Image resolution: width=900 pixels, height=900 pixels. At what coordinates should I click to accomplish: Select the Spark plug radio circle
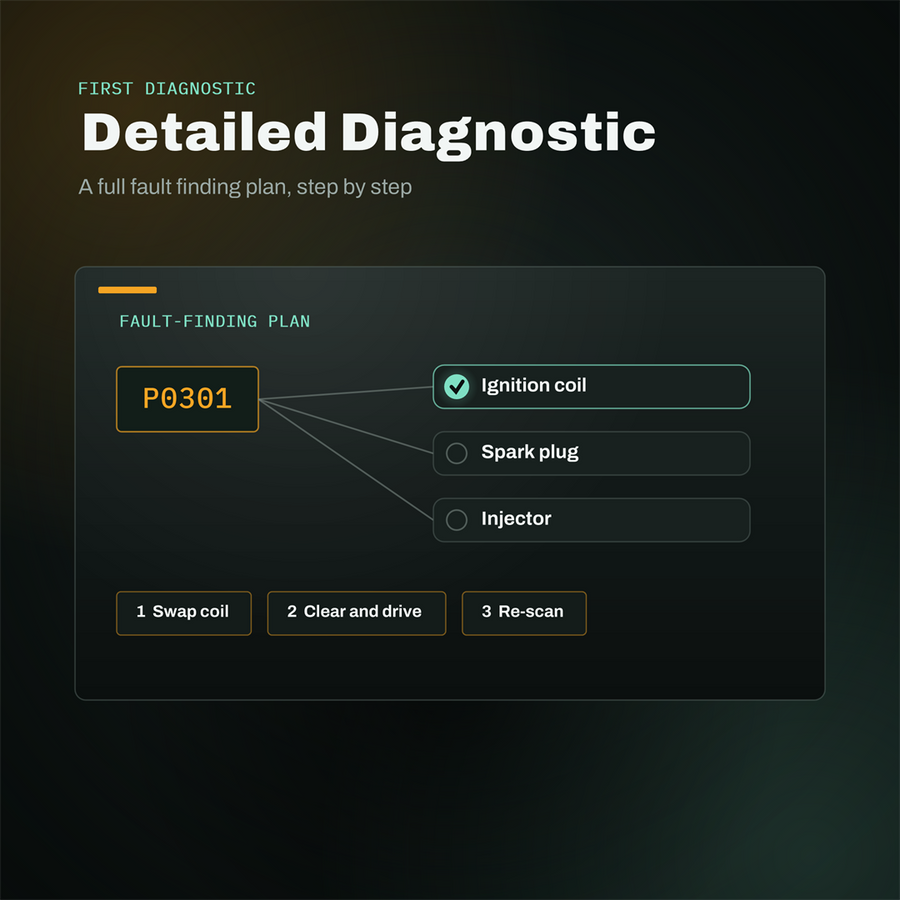point(456,453)
